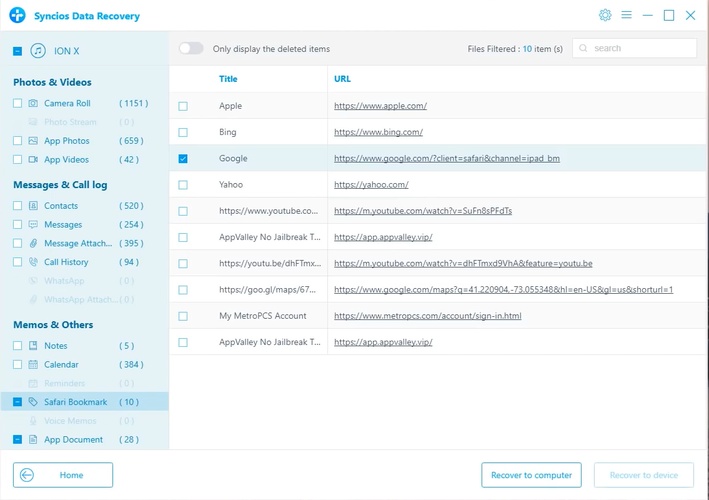The width and height of the screenshot is (709, 500).
Task: Click the Files Filtered count text
Action: (x=515, y=49)
